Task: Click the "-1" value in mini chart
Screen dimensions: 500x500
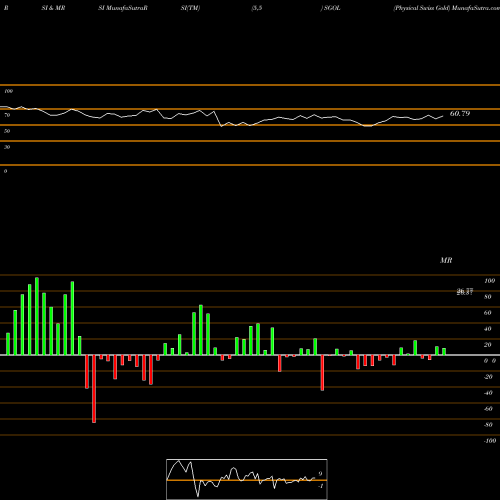Action: [x=321, y=486]
